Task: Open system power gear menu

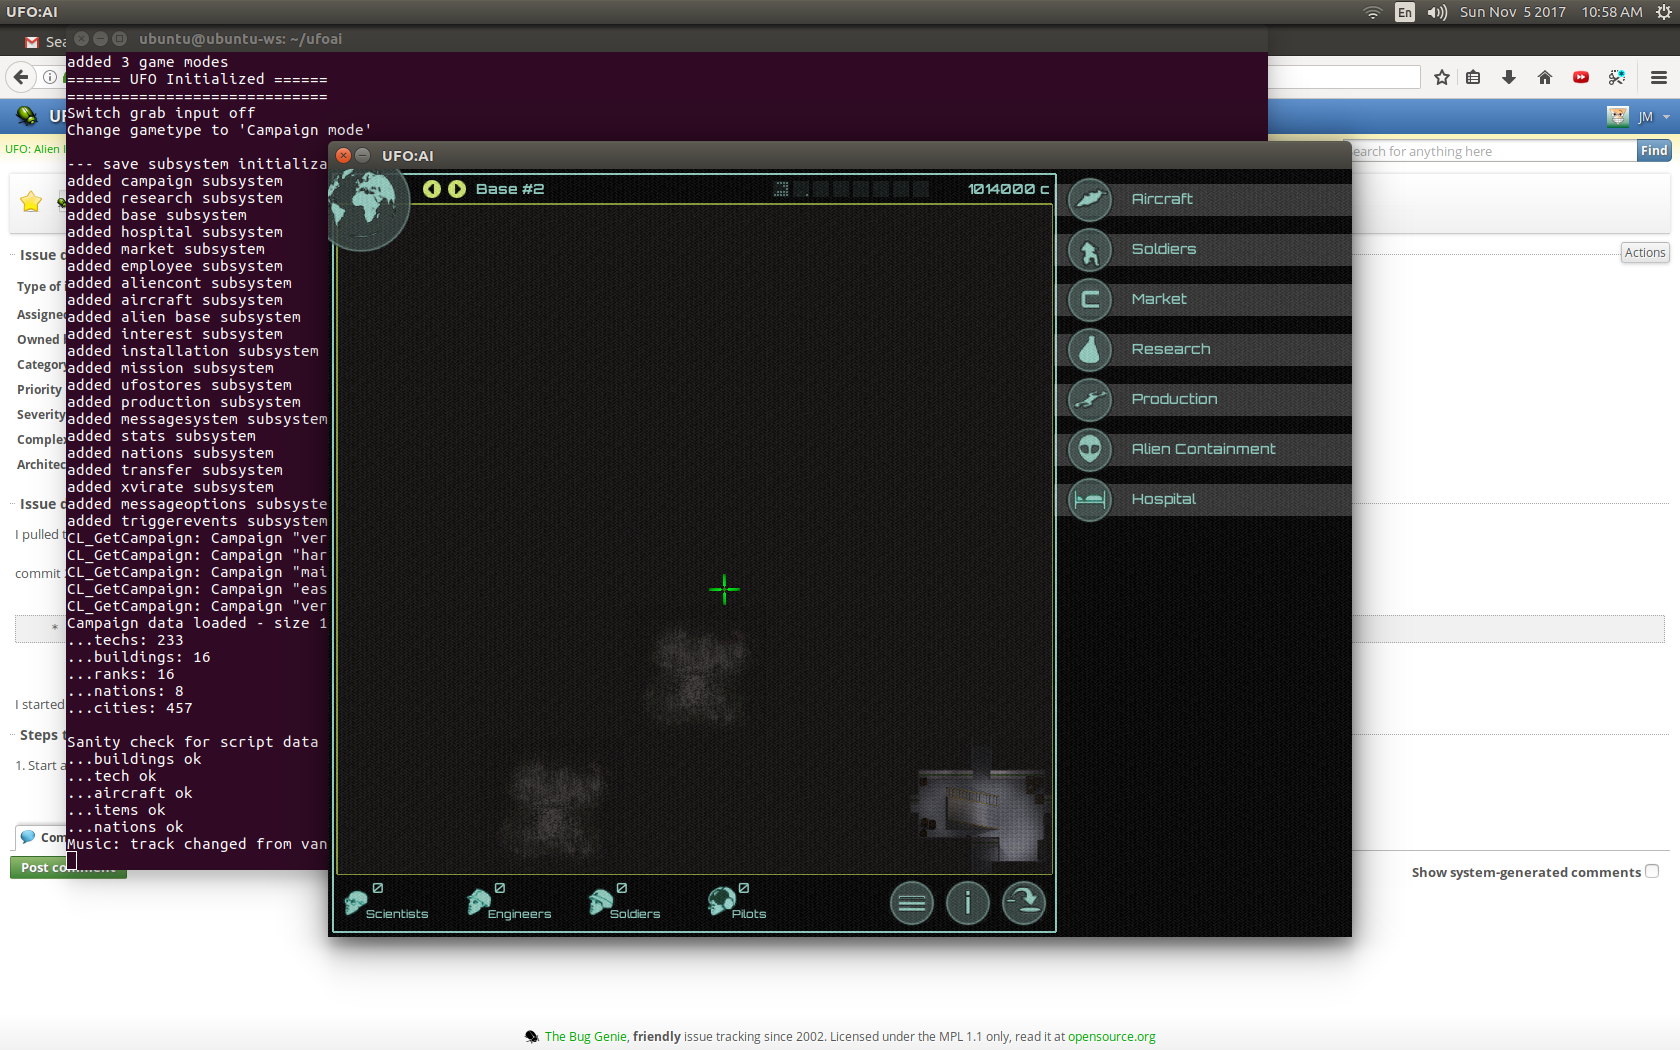Action: click(x=1663, y=12)
